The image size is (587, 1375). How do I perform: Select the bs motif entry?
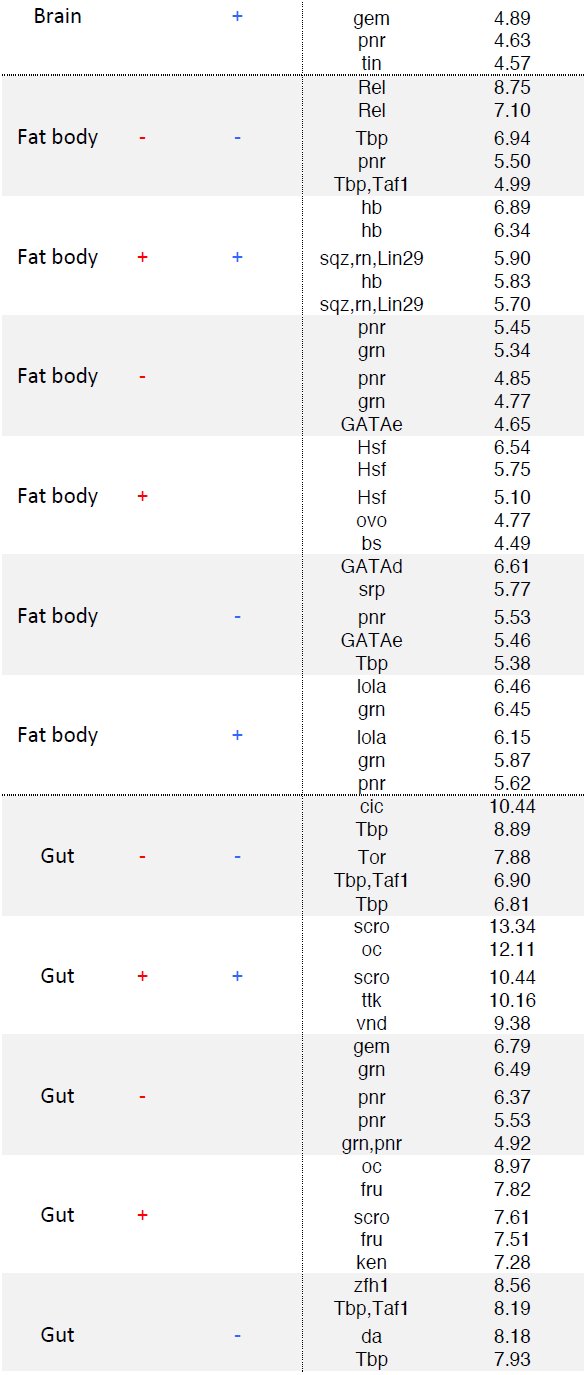(372, 544)
